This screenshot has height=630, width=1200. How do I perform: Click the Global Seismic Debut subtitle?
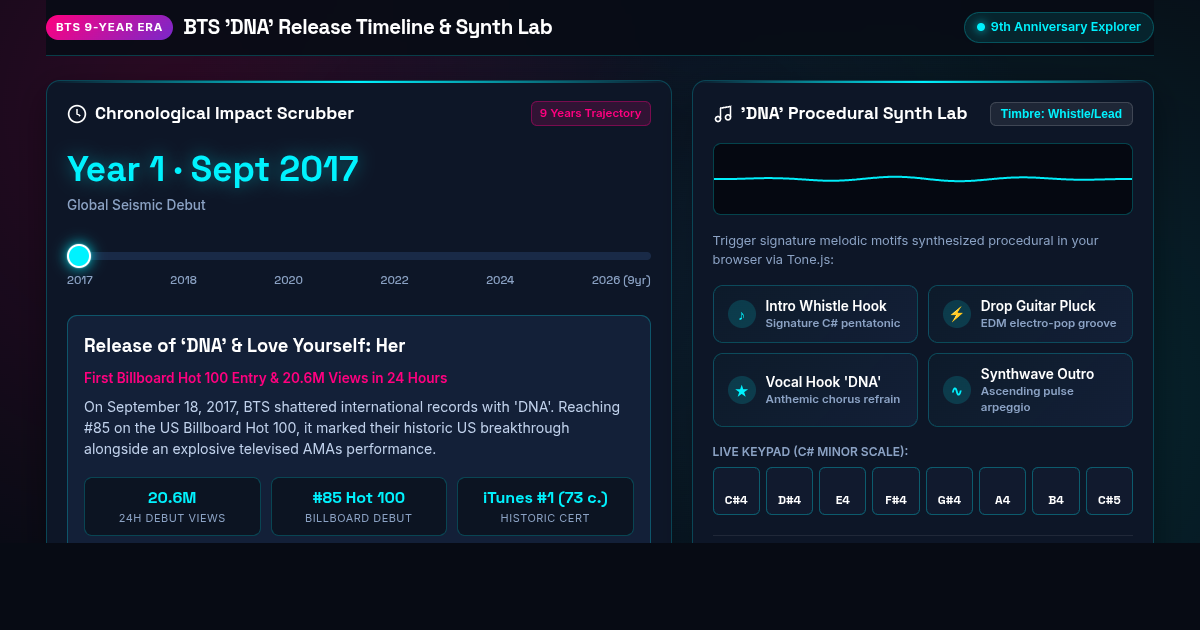tap(136, 205)
